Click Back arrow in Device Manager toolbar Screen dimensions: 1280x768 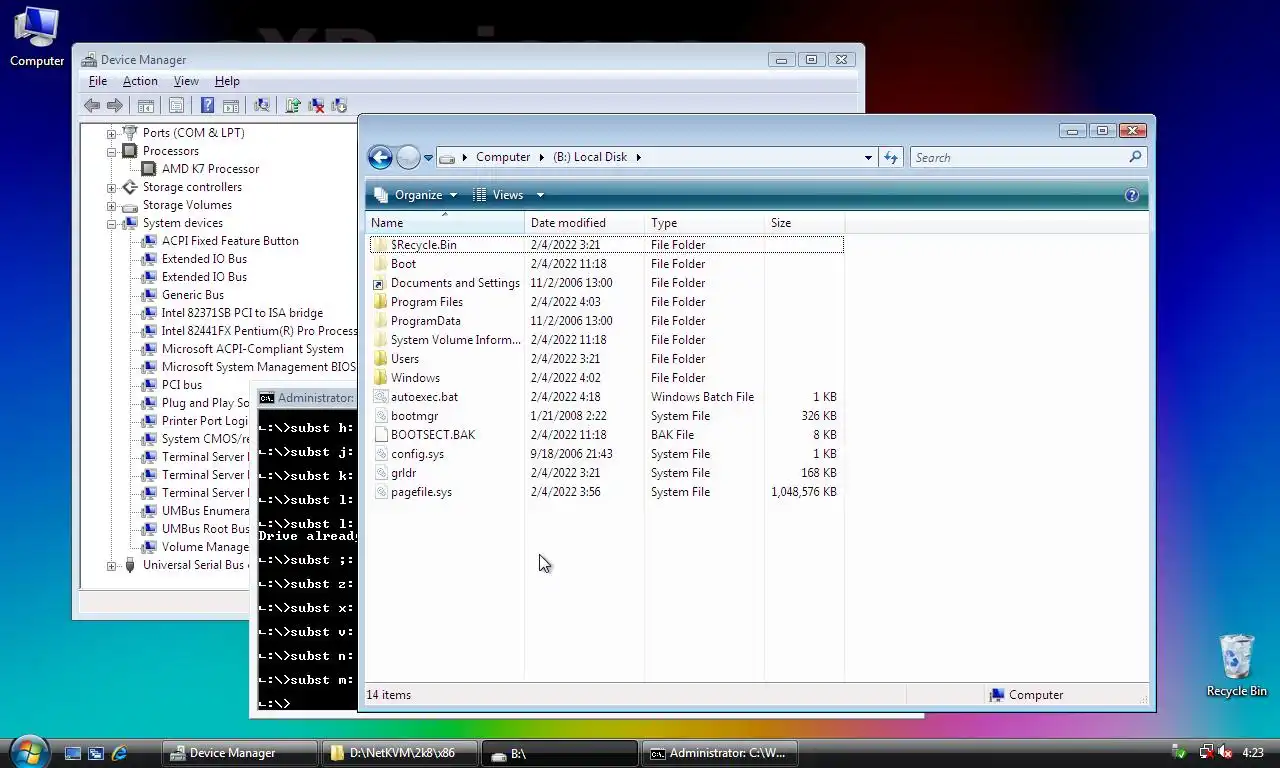pos(92,105)
